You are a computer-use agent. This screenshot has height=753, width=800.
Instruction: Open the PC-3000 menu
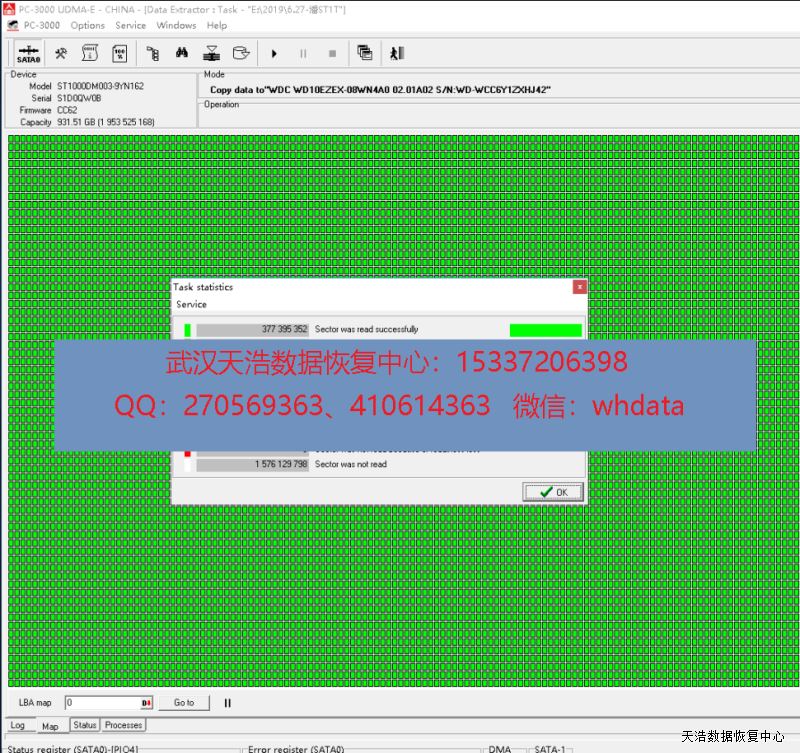tap(43, 25)
